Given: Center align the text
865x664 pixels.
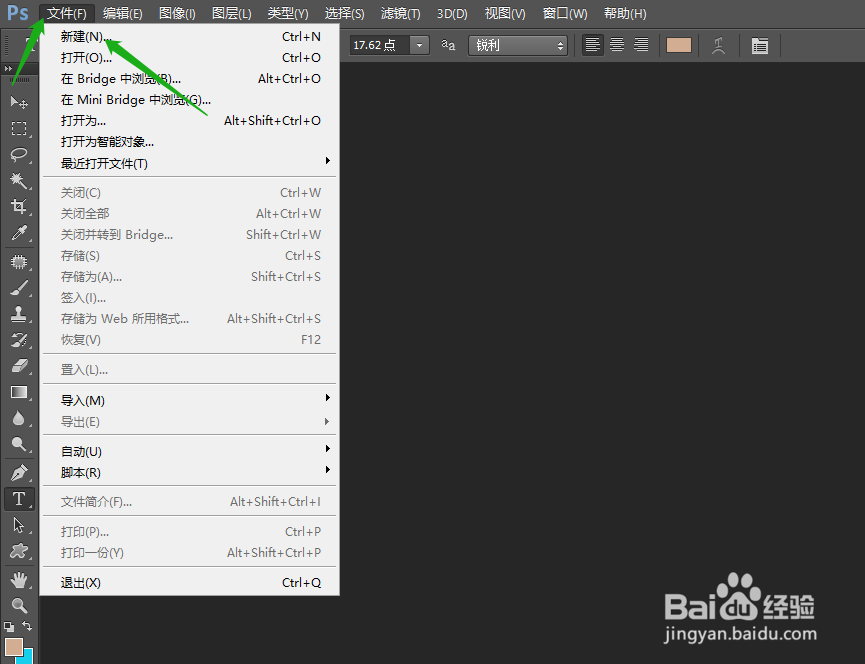Looking at the screenshot, I should (x=617, y=45).
